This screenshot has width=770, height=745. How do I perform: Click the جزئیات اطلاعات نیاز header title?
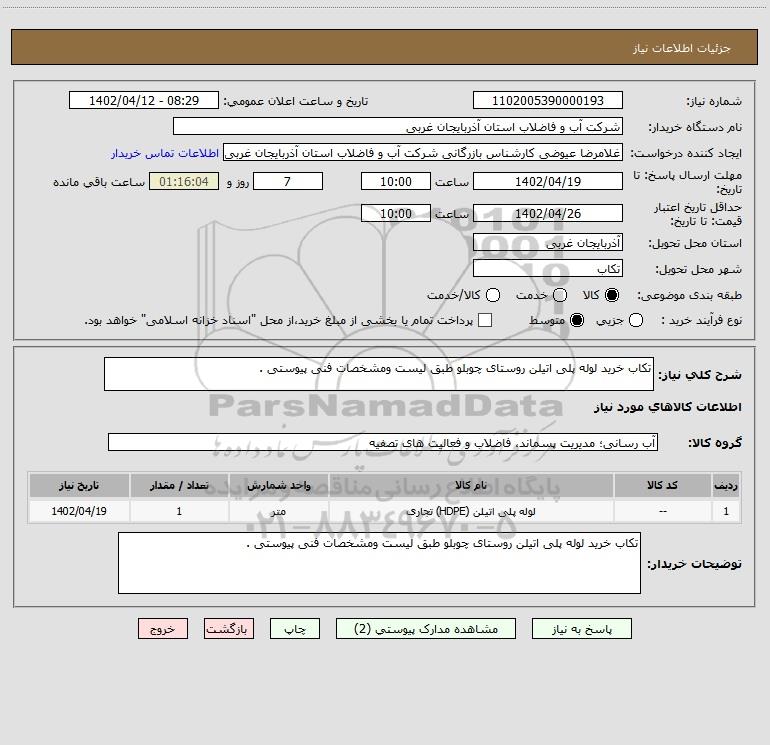click(681, 48)
